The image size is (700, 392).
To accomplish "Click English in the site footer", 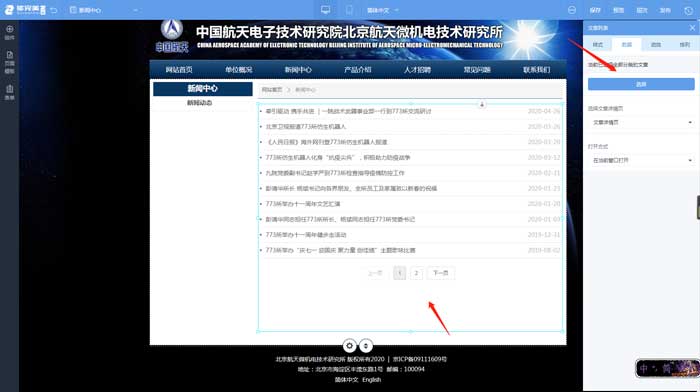I will (371, 380).
